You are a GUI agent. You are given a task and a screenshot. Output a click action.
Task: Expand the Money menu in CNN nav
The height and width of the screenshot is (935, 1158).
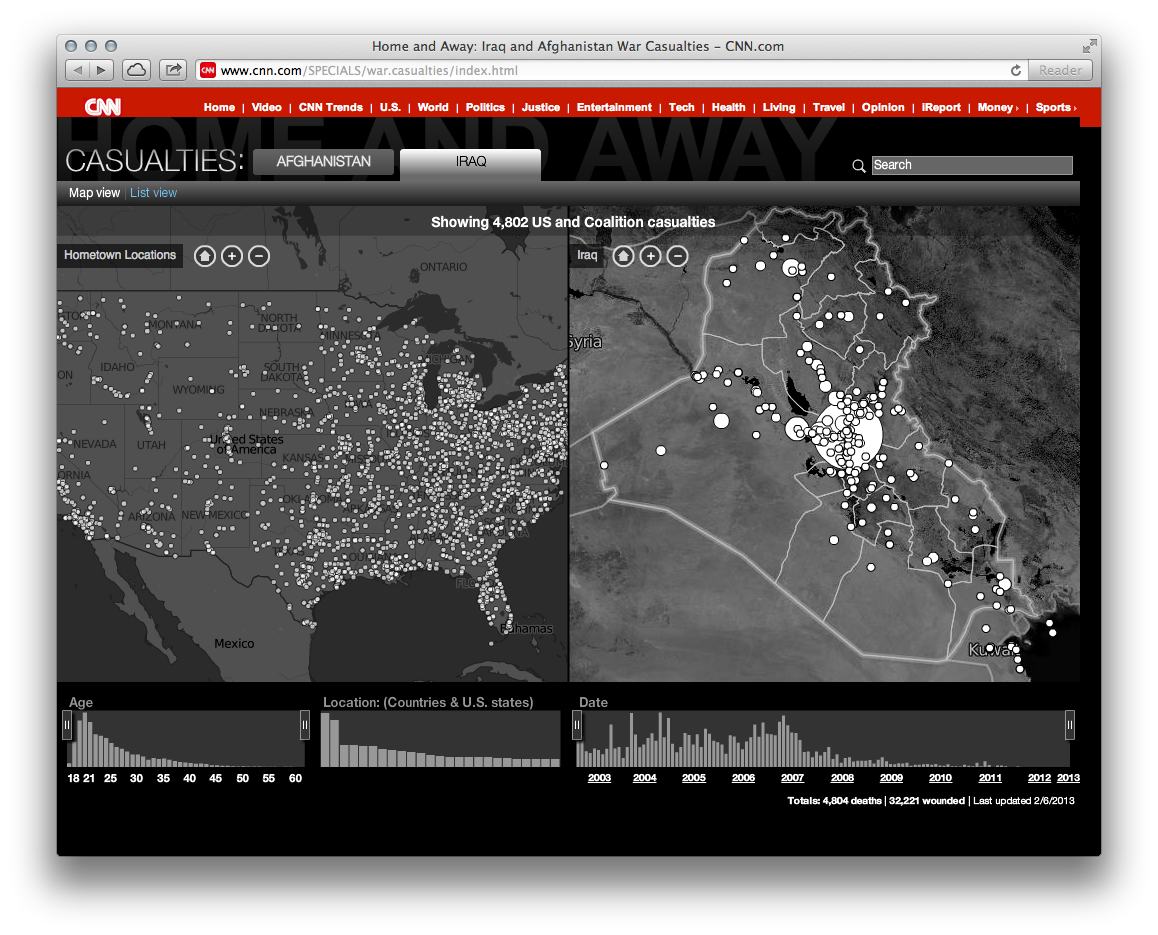pos(997,107)
